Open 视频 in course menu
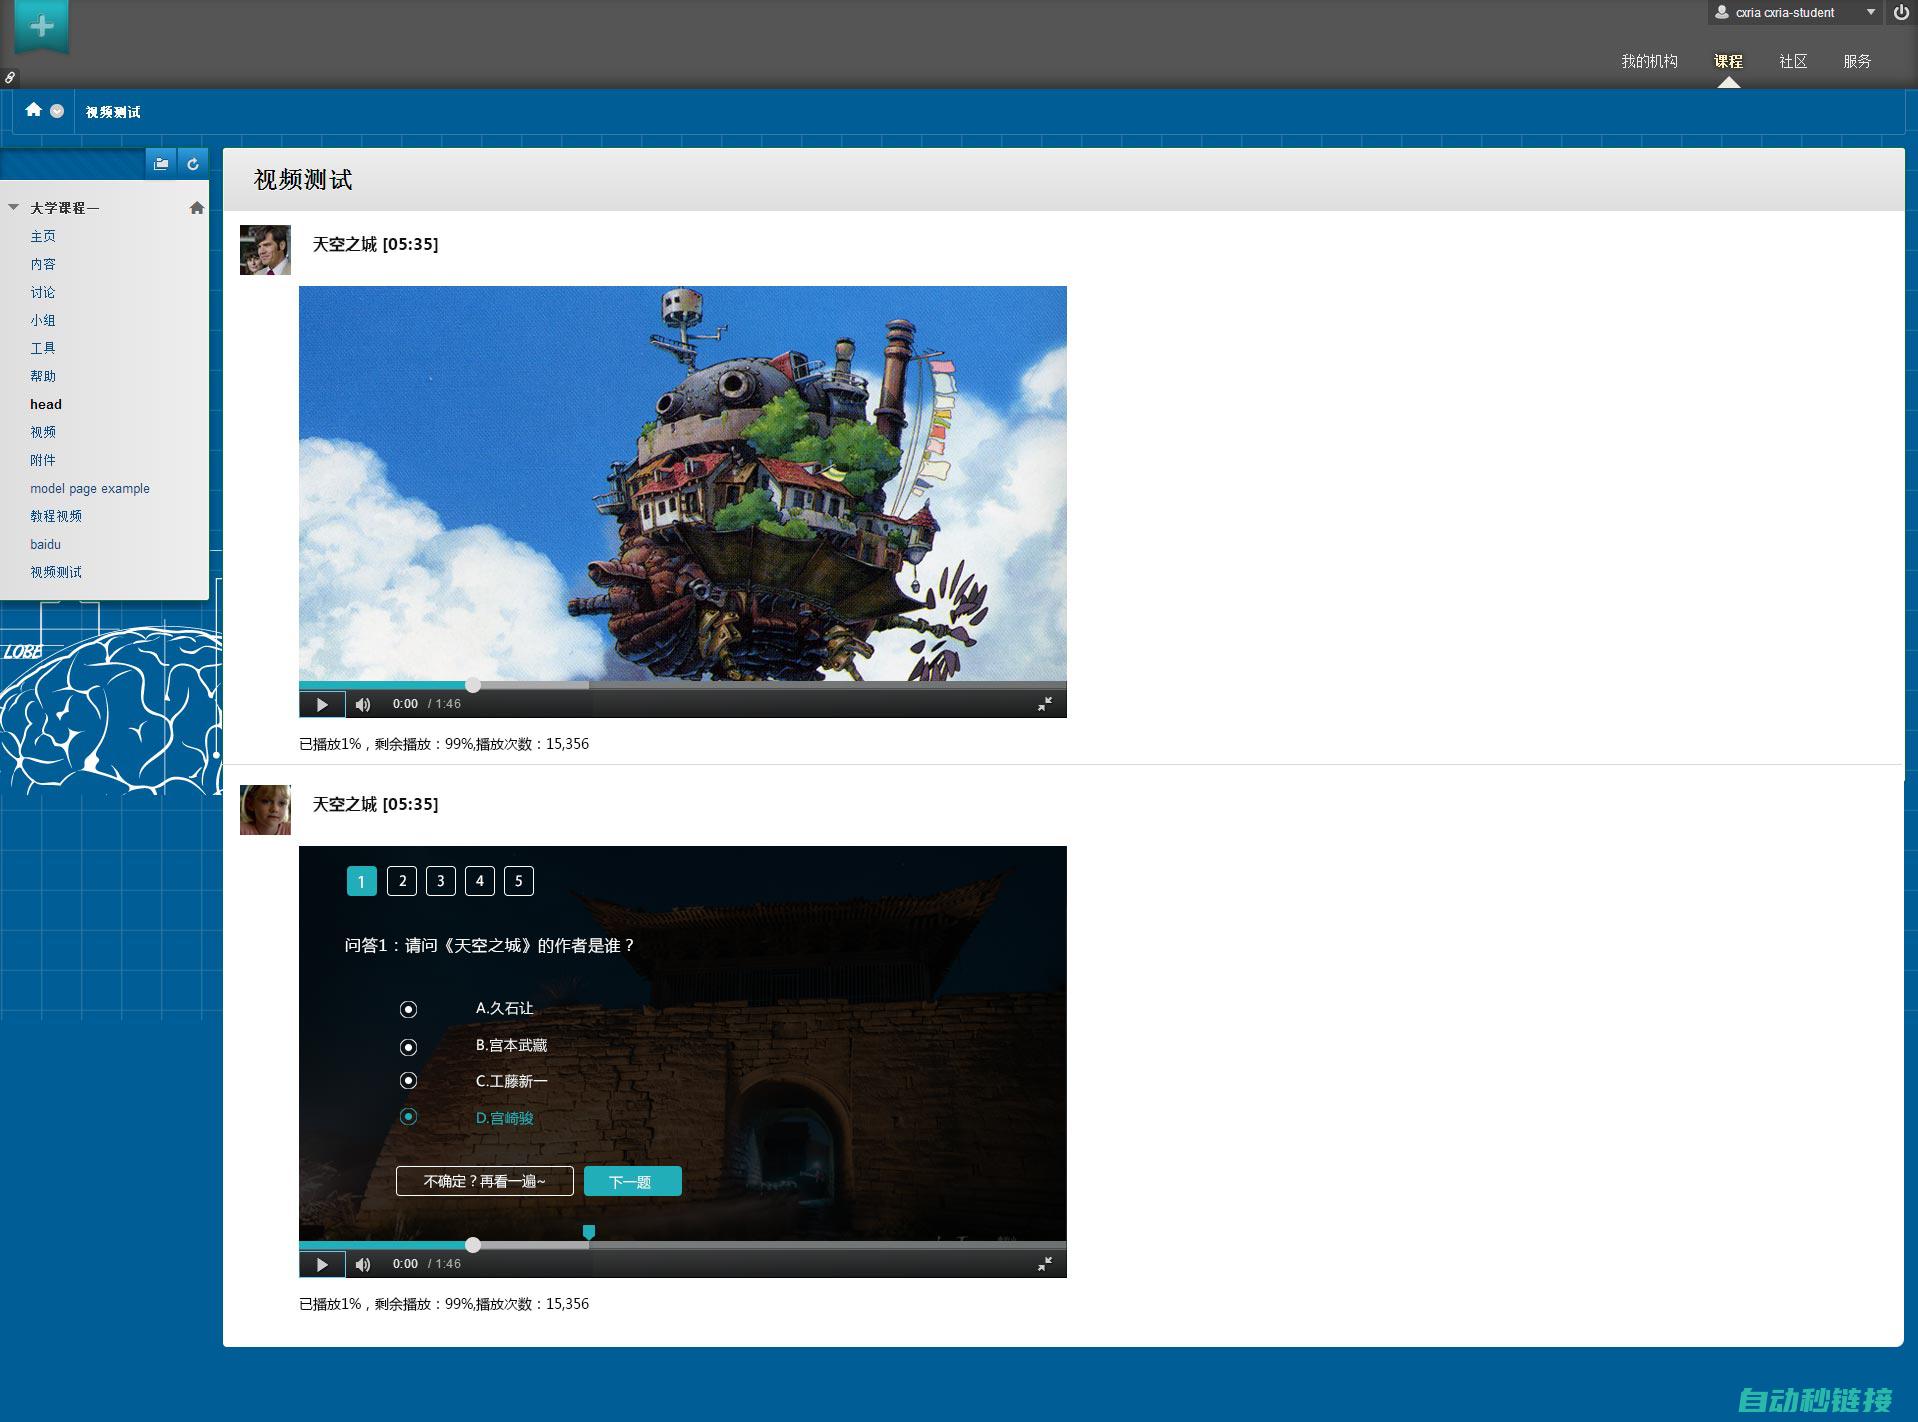 coord(43,432)
